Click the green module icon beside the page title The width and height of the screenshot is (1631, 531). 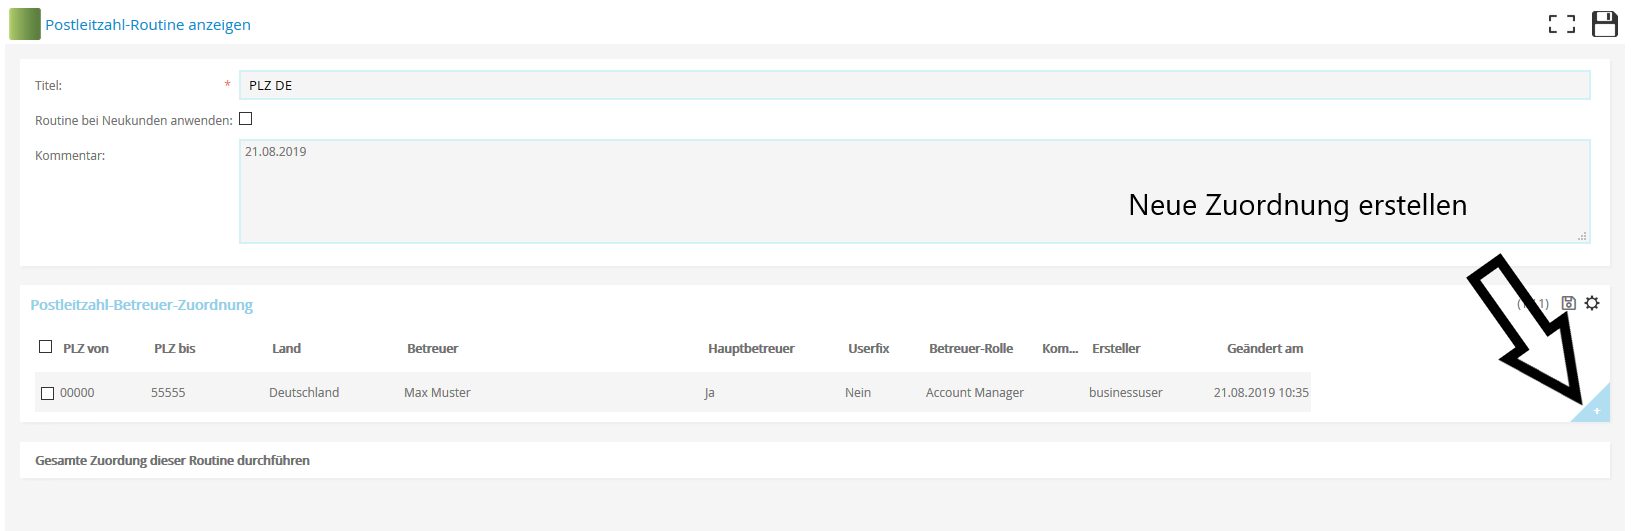pyautogui.click(x=25, y=24)
